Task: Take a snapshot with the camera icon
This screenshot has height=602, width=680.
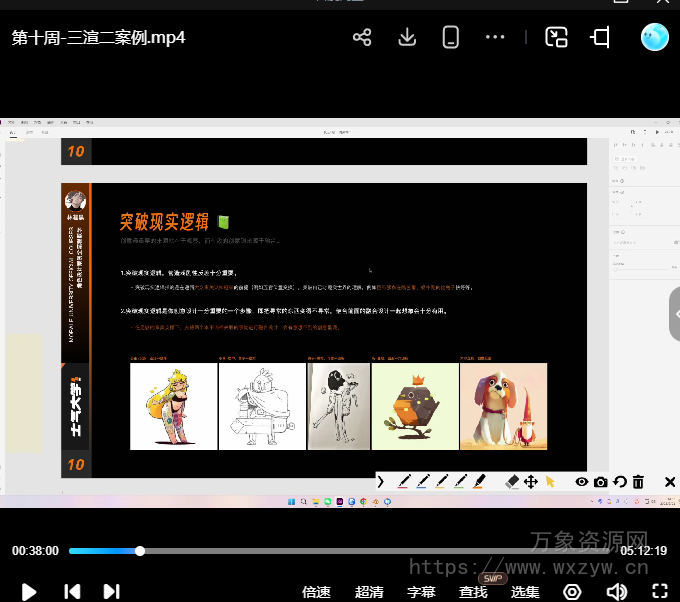Action: pyautogui.click(x=600, y=482)
